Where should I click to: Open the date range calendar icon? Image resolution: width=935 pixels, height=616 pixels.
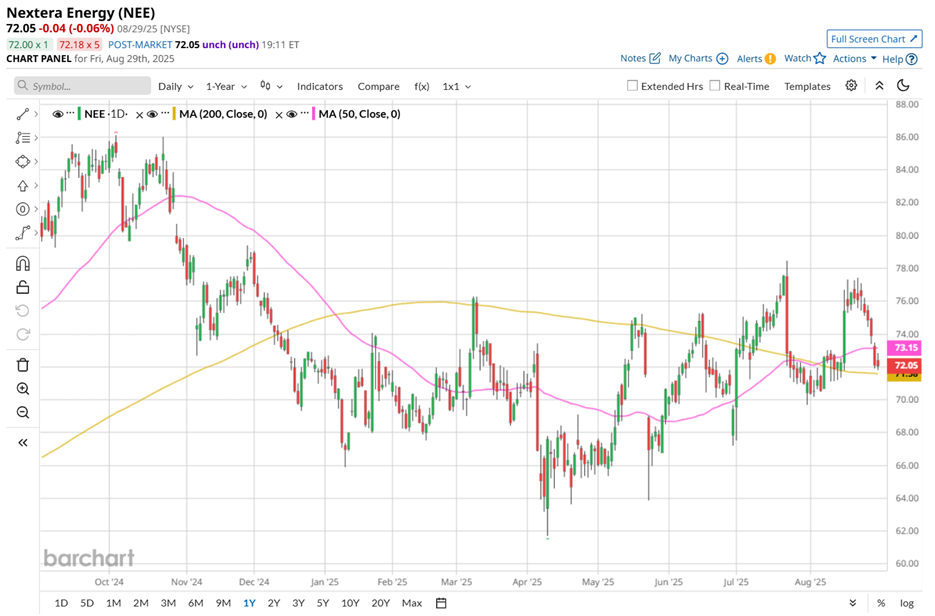pos(441,603)
